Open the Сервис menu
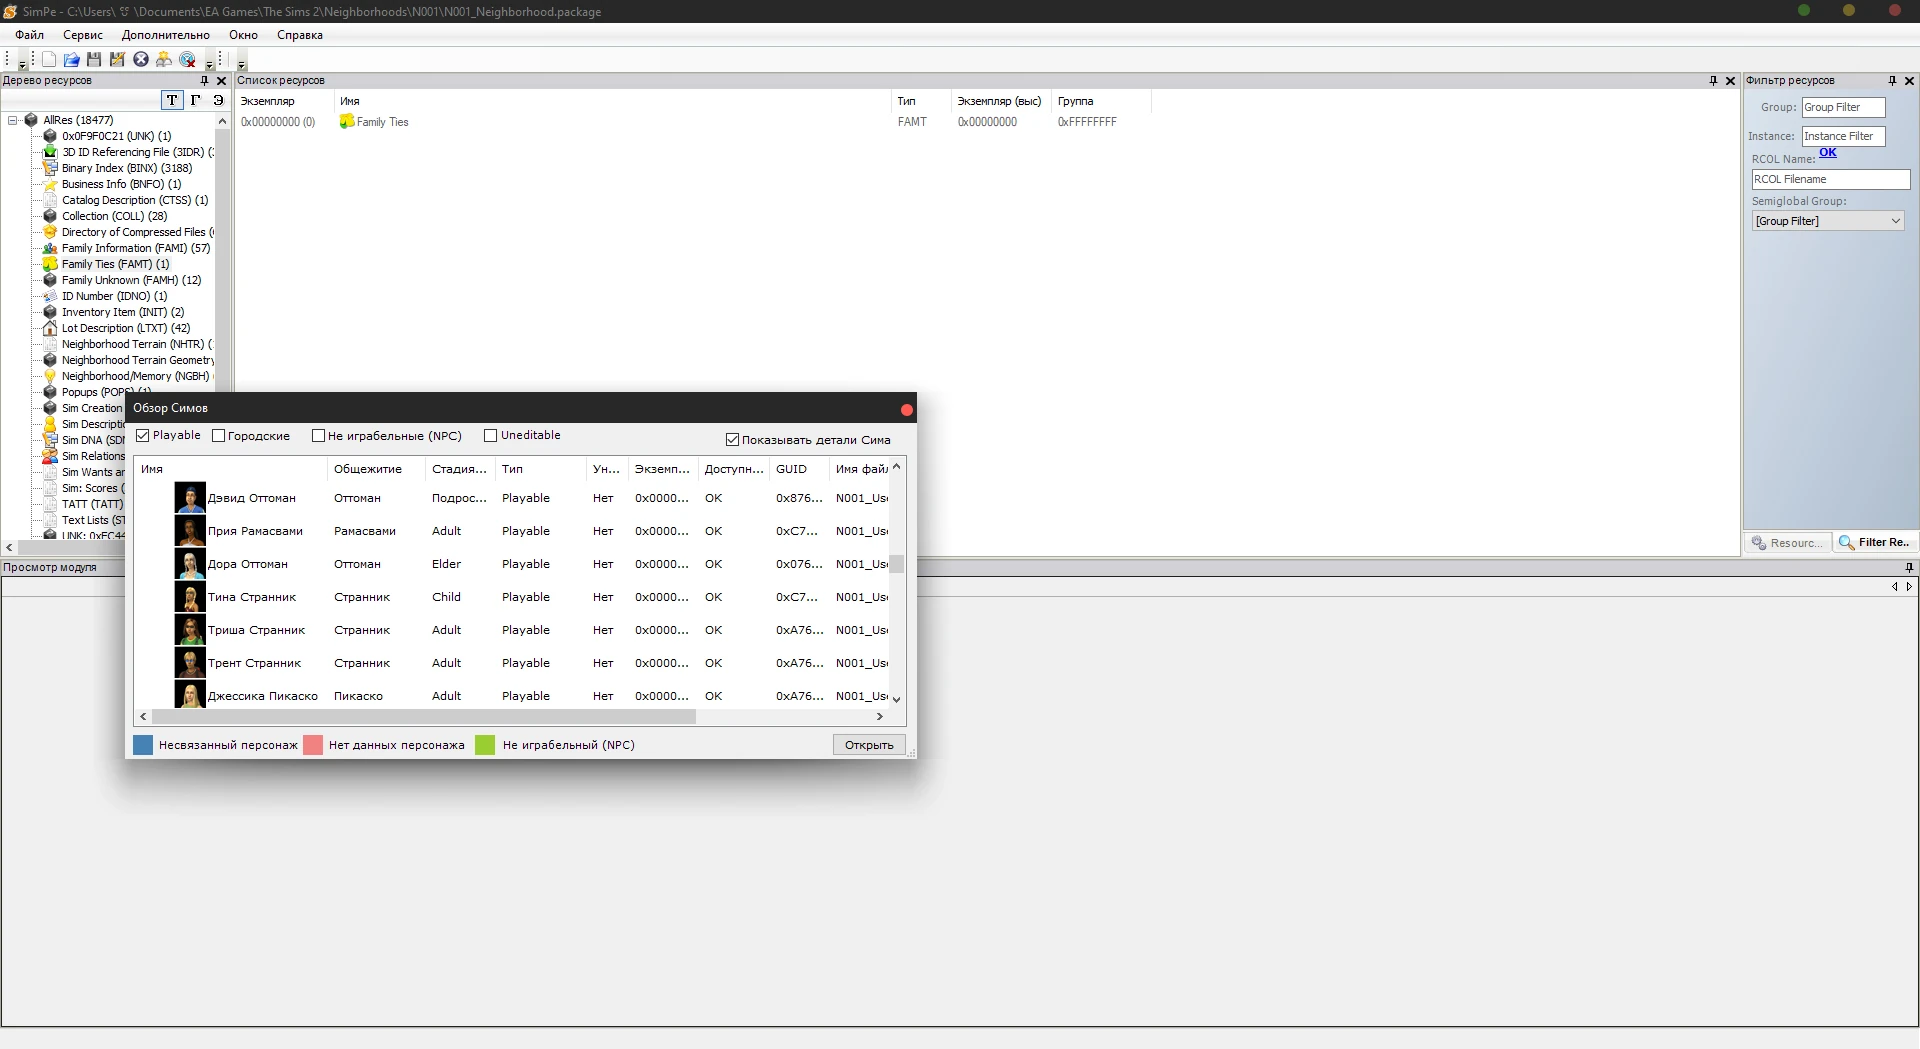Image resolution: width=1920 pixels, height=1049 pixels. (x=83, y=35)
